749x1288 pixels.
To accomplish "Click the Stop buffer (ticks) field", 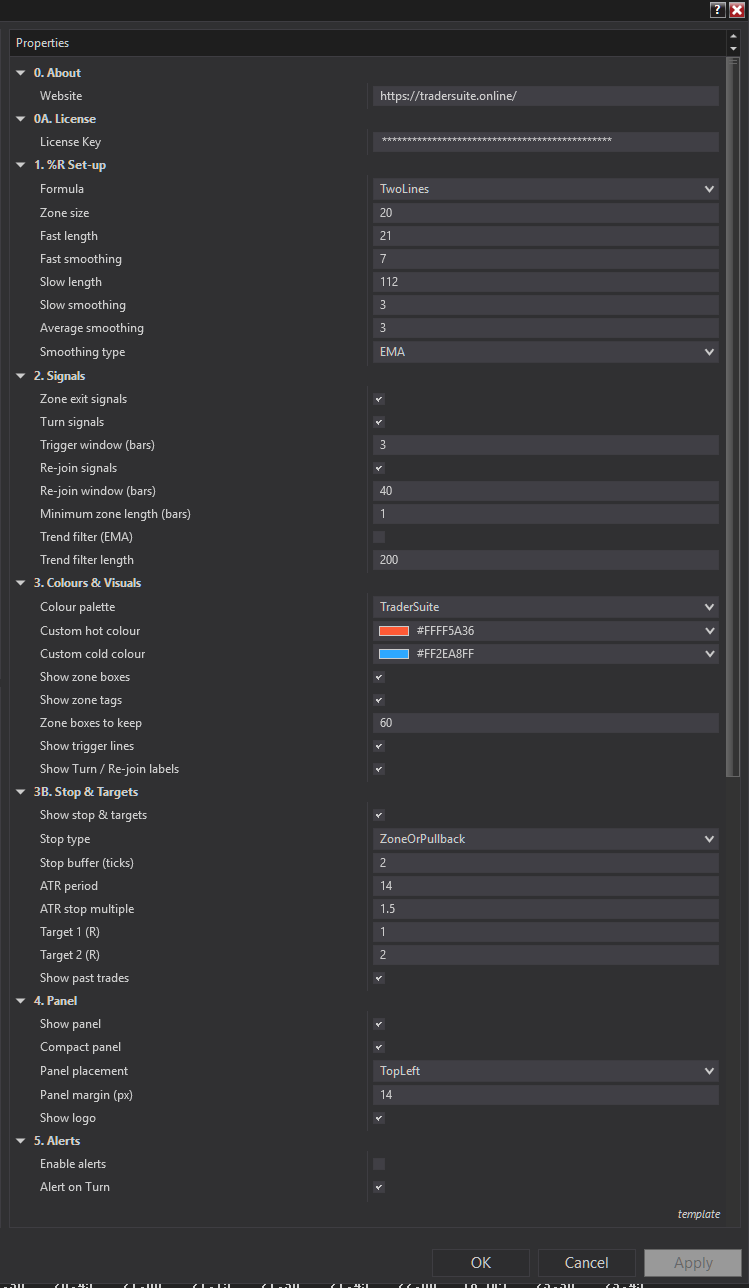I will click(x=545, y=862).
